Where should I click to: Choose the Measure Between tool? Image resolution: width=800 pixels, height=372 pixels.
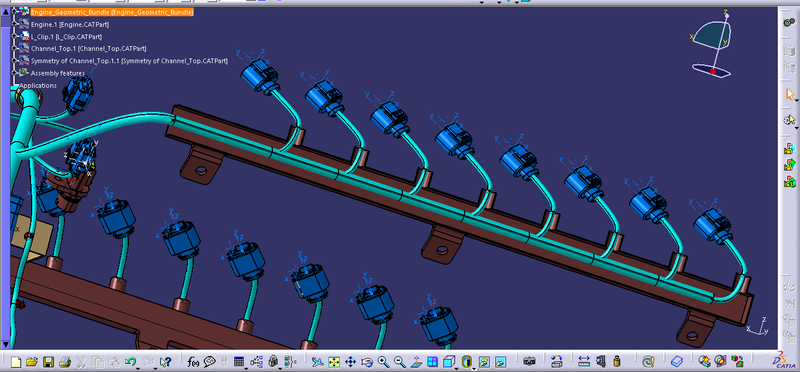[x=584, y=362]
